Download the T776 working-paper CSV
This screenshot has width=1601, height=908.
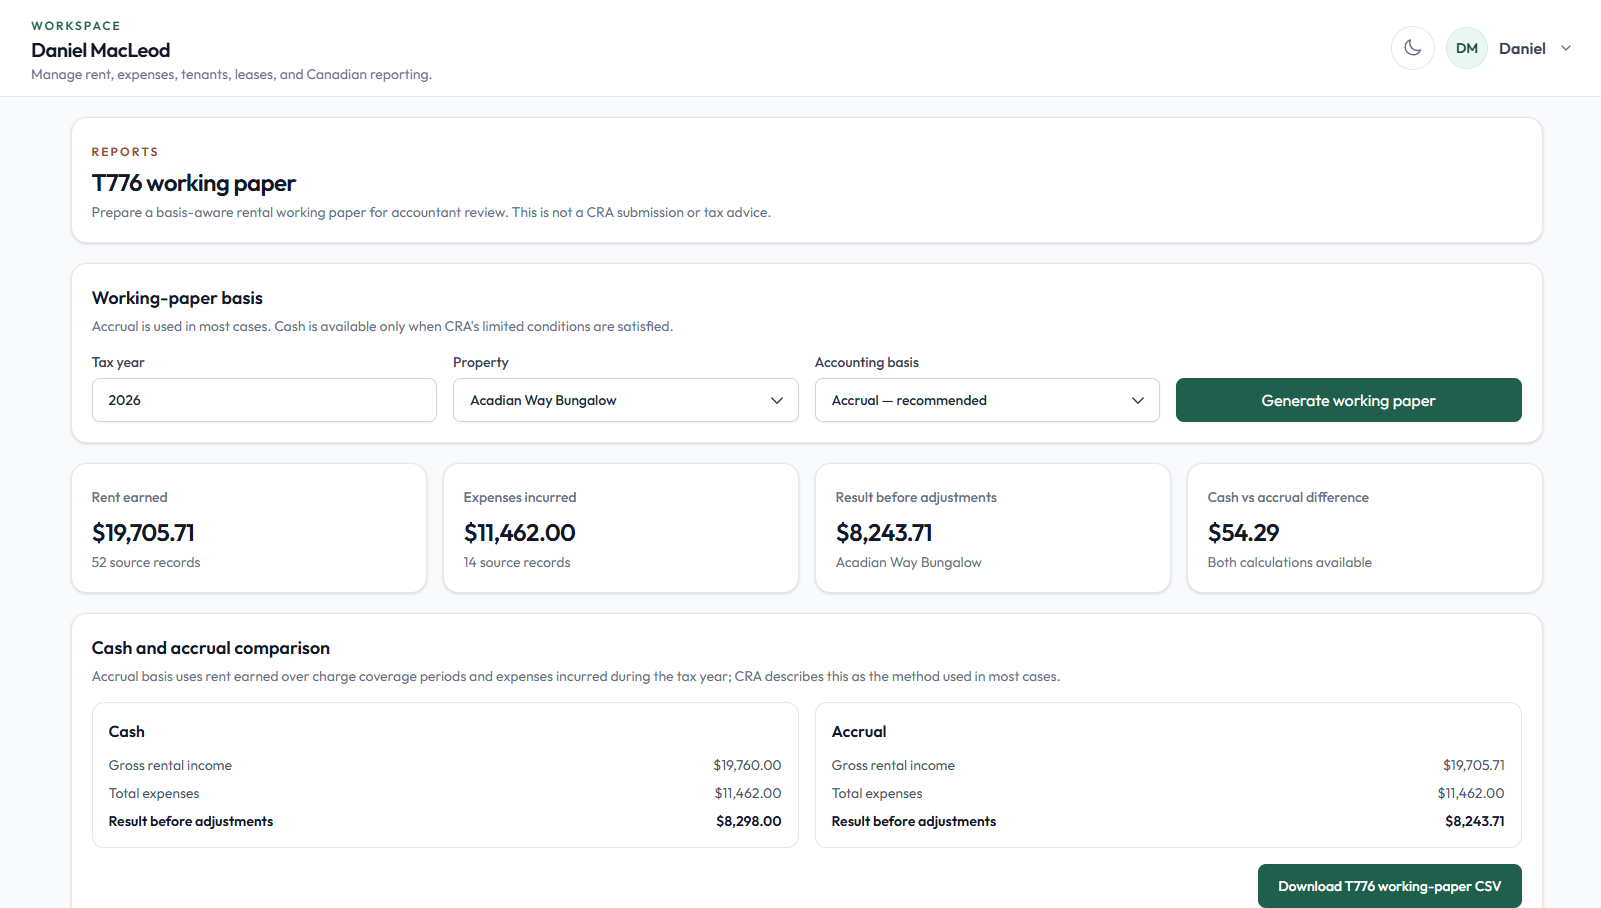click(1389, 886)
